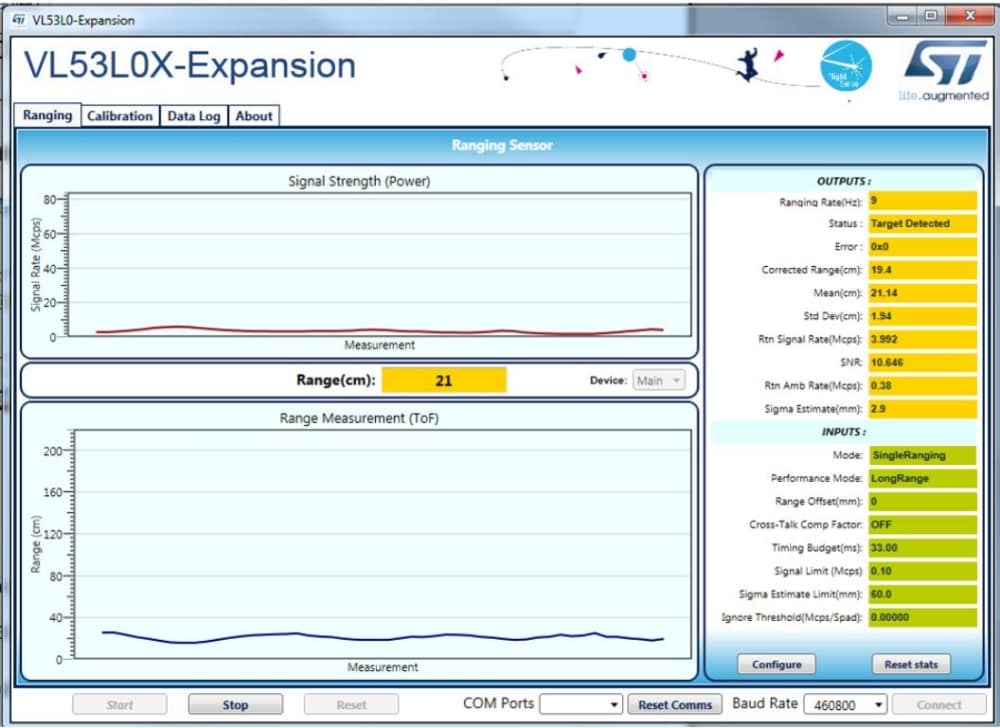
Task: Open the Data Log tab
Action: click(193, 116)
